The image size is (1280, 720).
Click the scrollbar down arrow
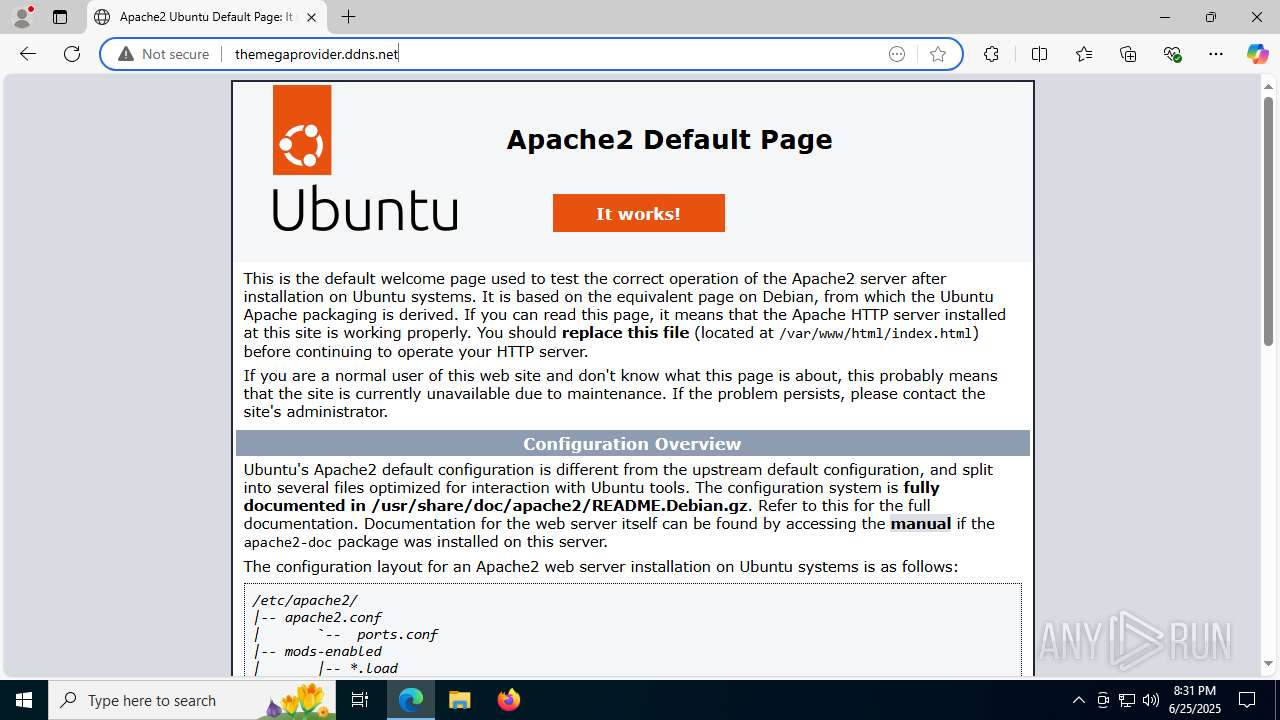pos(1268,664)
